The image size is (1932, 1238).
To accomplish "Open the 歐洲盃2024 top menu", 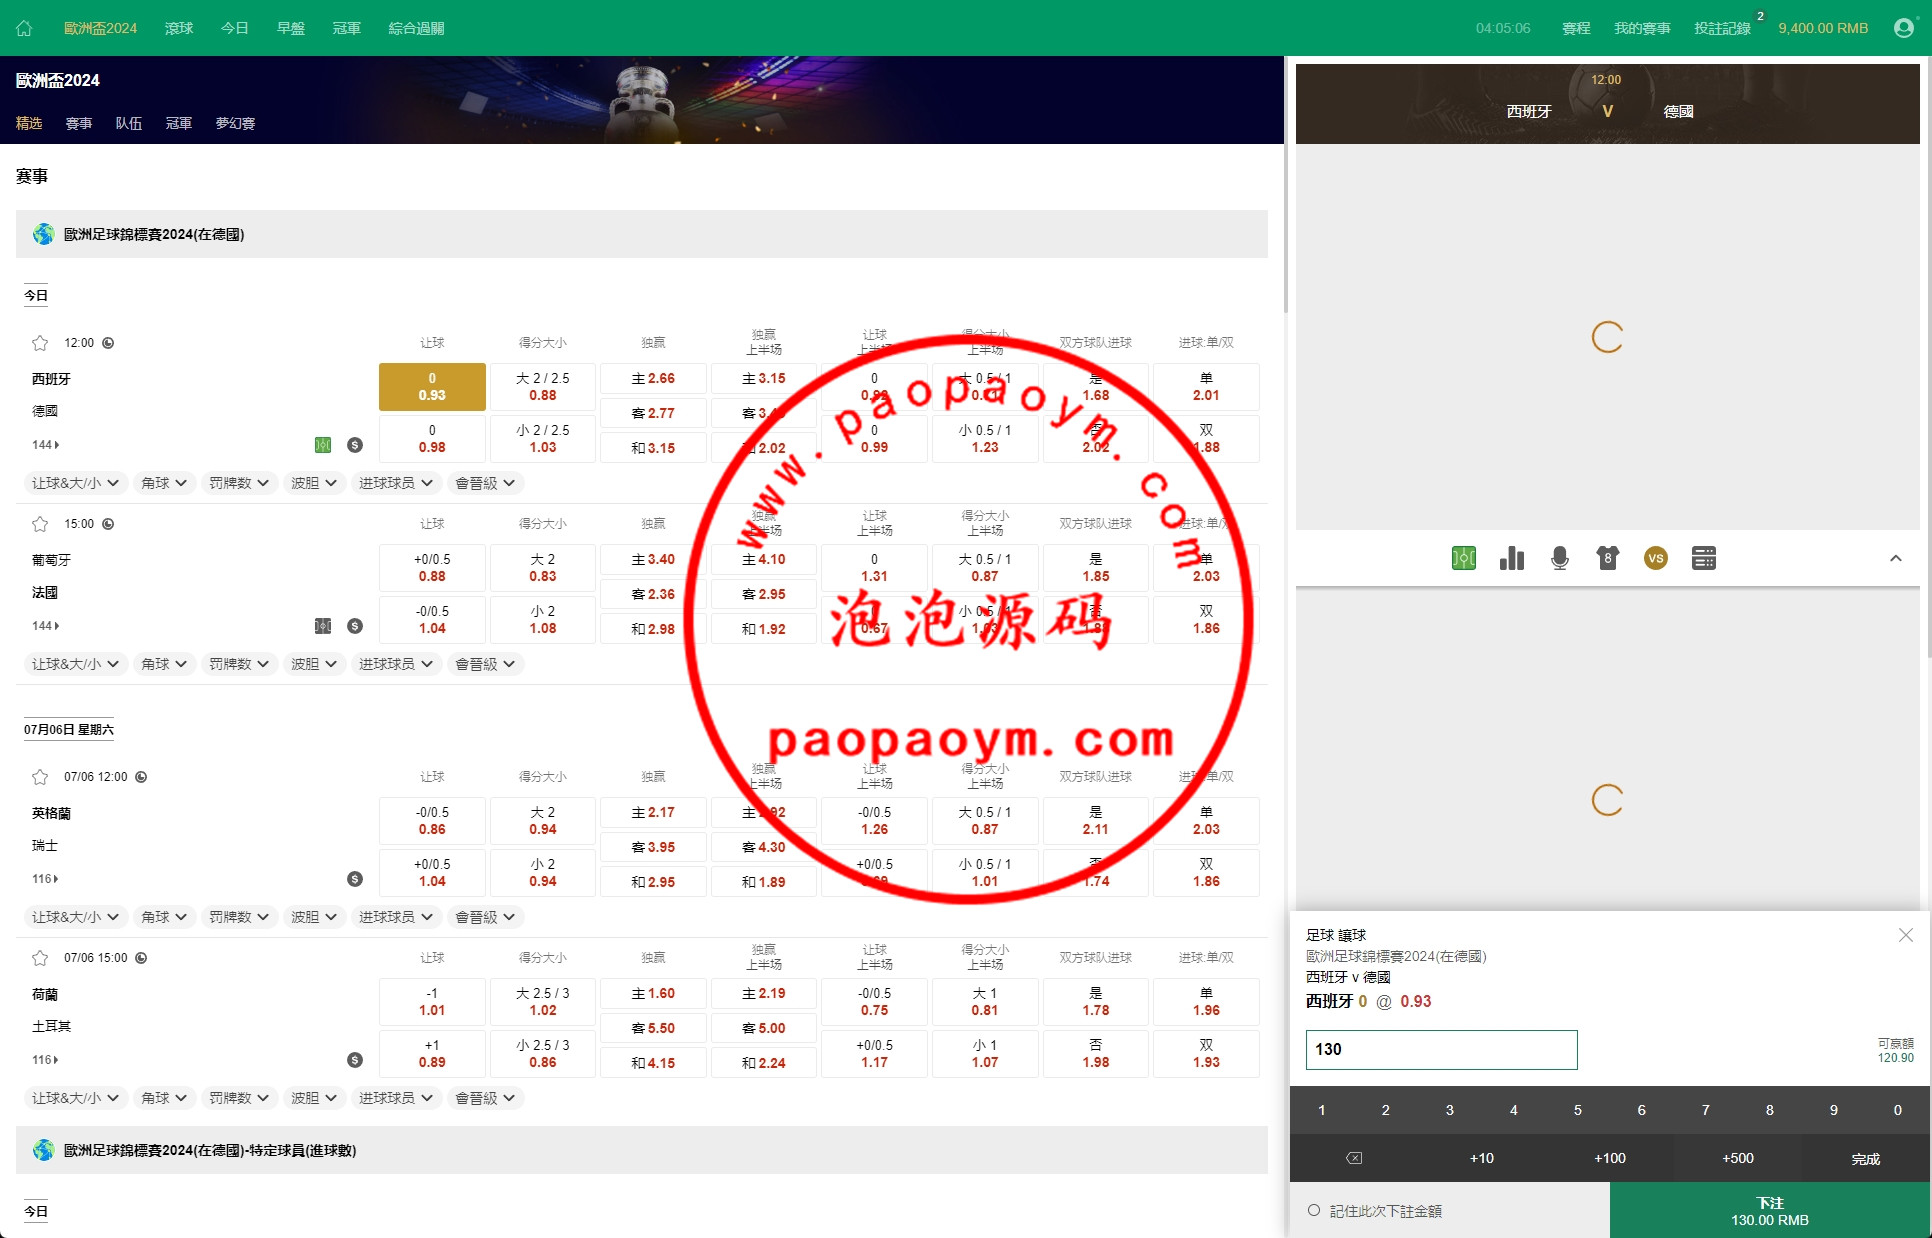I will 100,28.
